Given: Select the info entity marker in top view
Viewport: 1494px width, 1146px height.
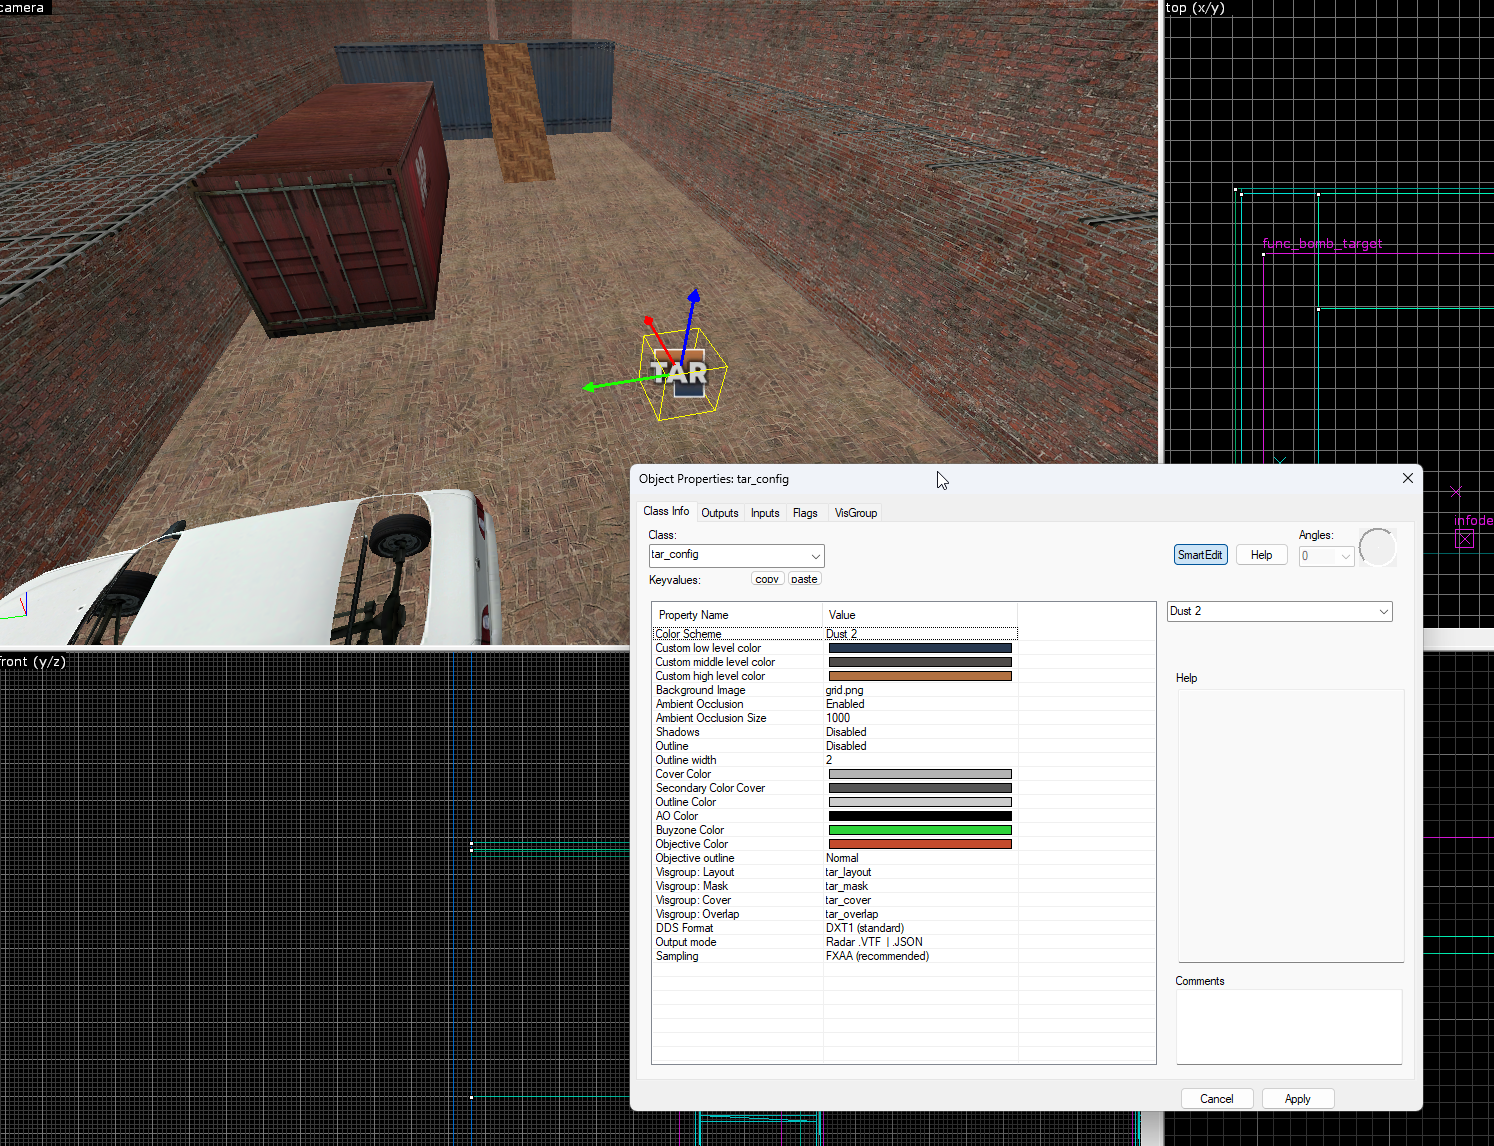Looking at the screenshot, I should [x=1465, y=539].
